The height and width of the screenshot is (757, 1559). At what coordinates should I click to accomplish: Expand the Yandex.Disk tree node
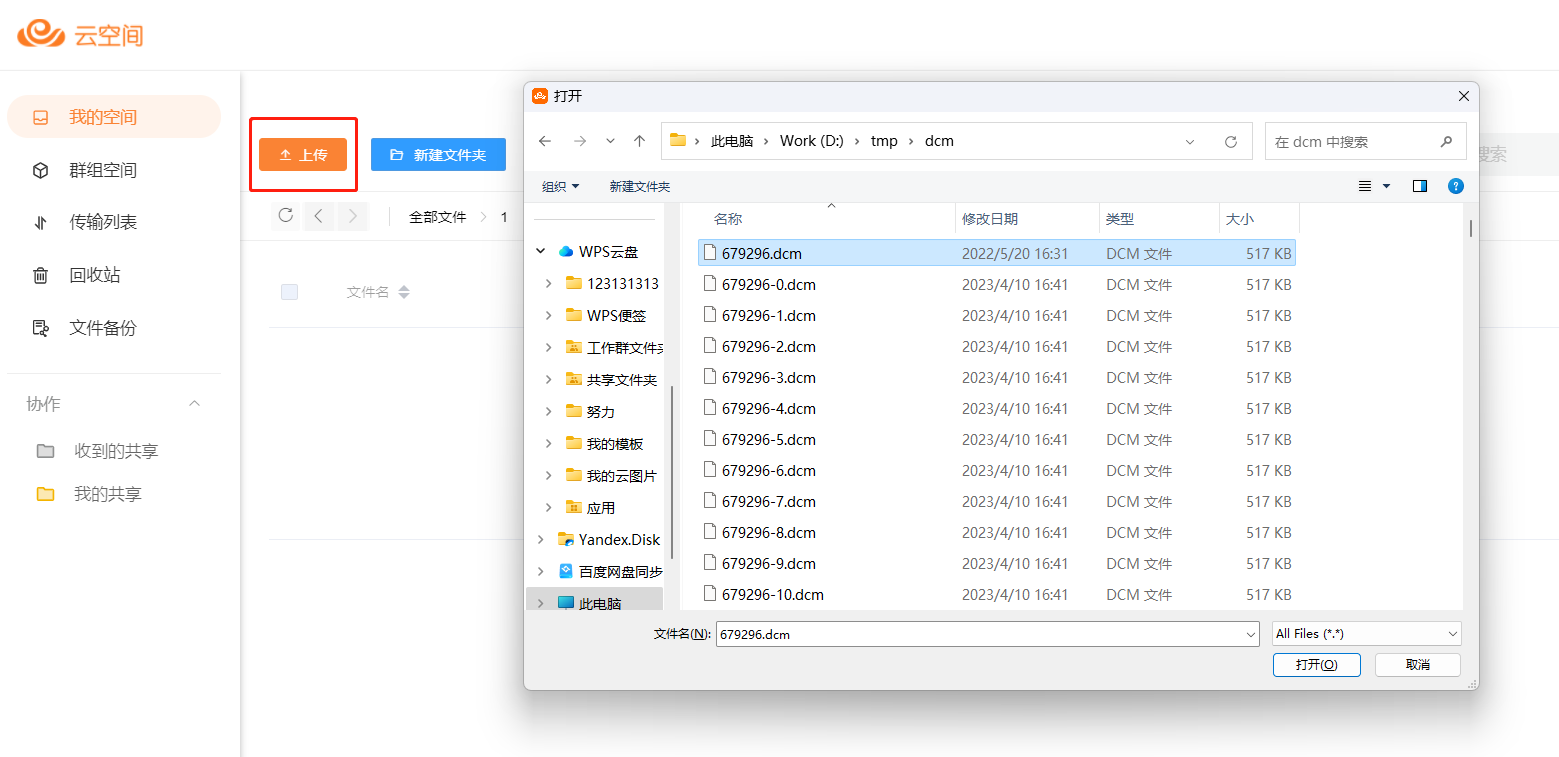click(541, 539)
